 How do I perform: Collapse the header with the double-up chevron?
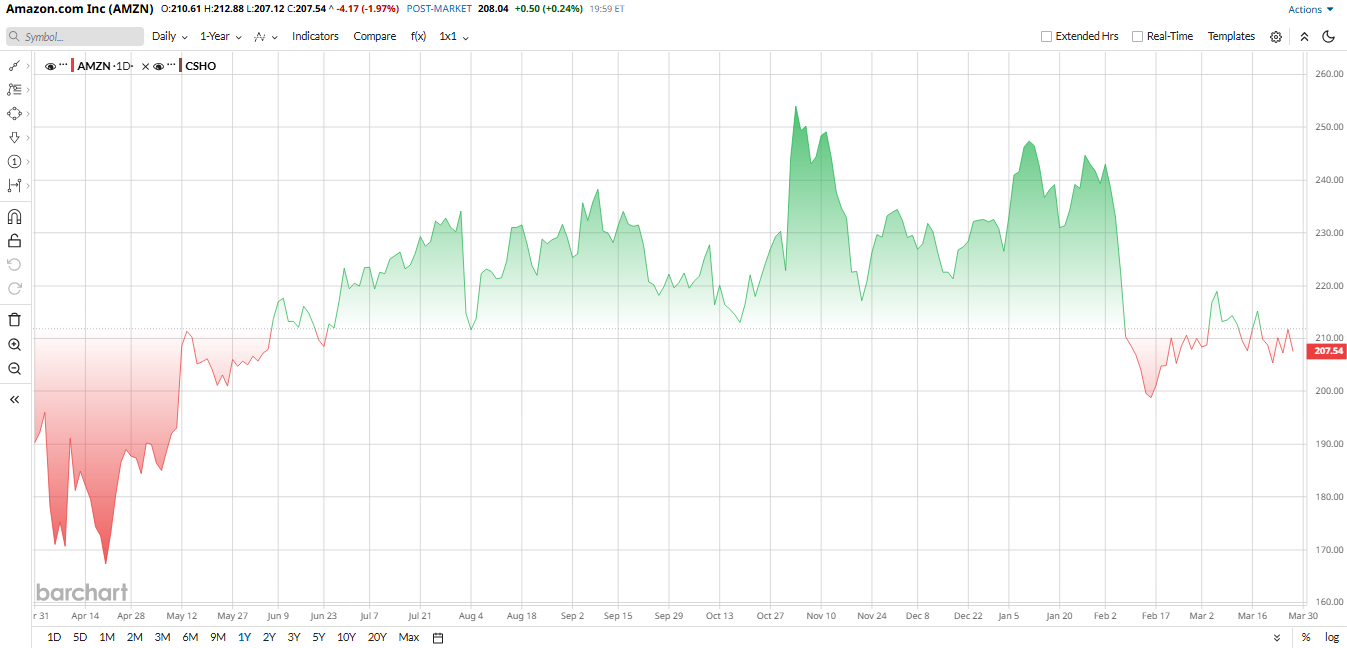[x=1304, y=36]
